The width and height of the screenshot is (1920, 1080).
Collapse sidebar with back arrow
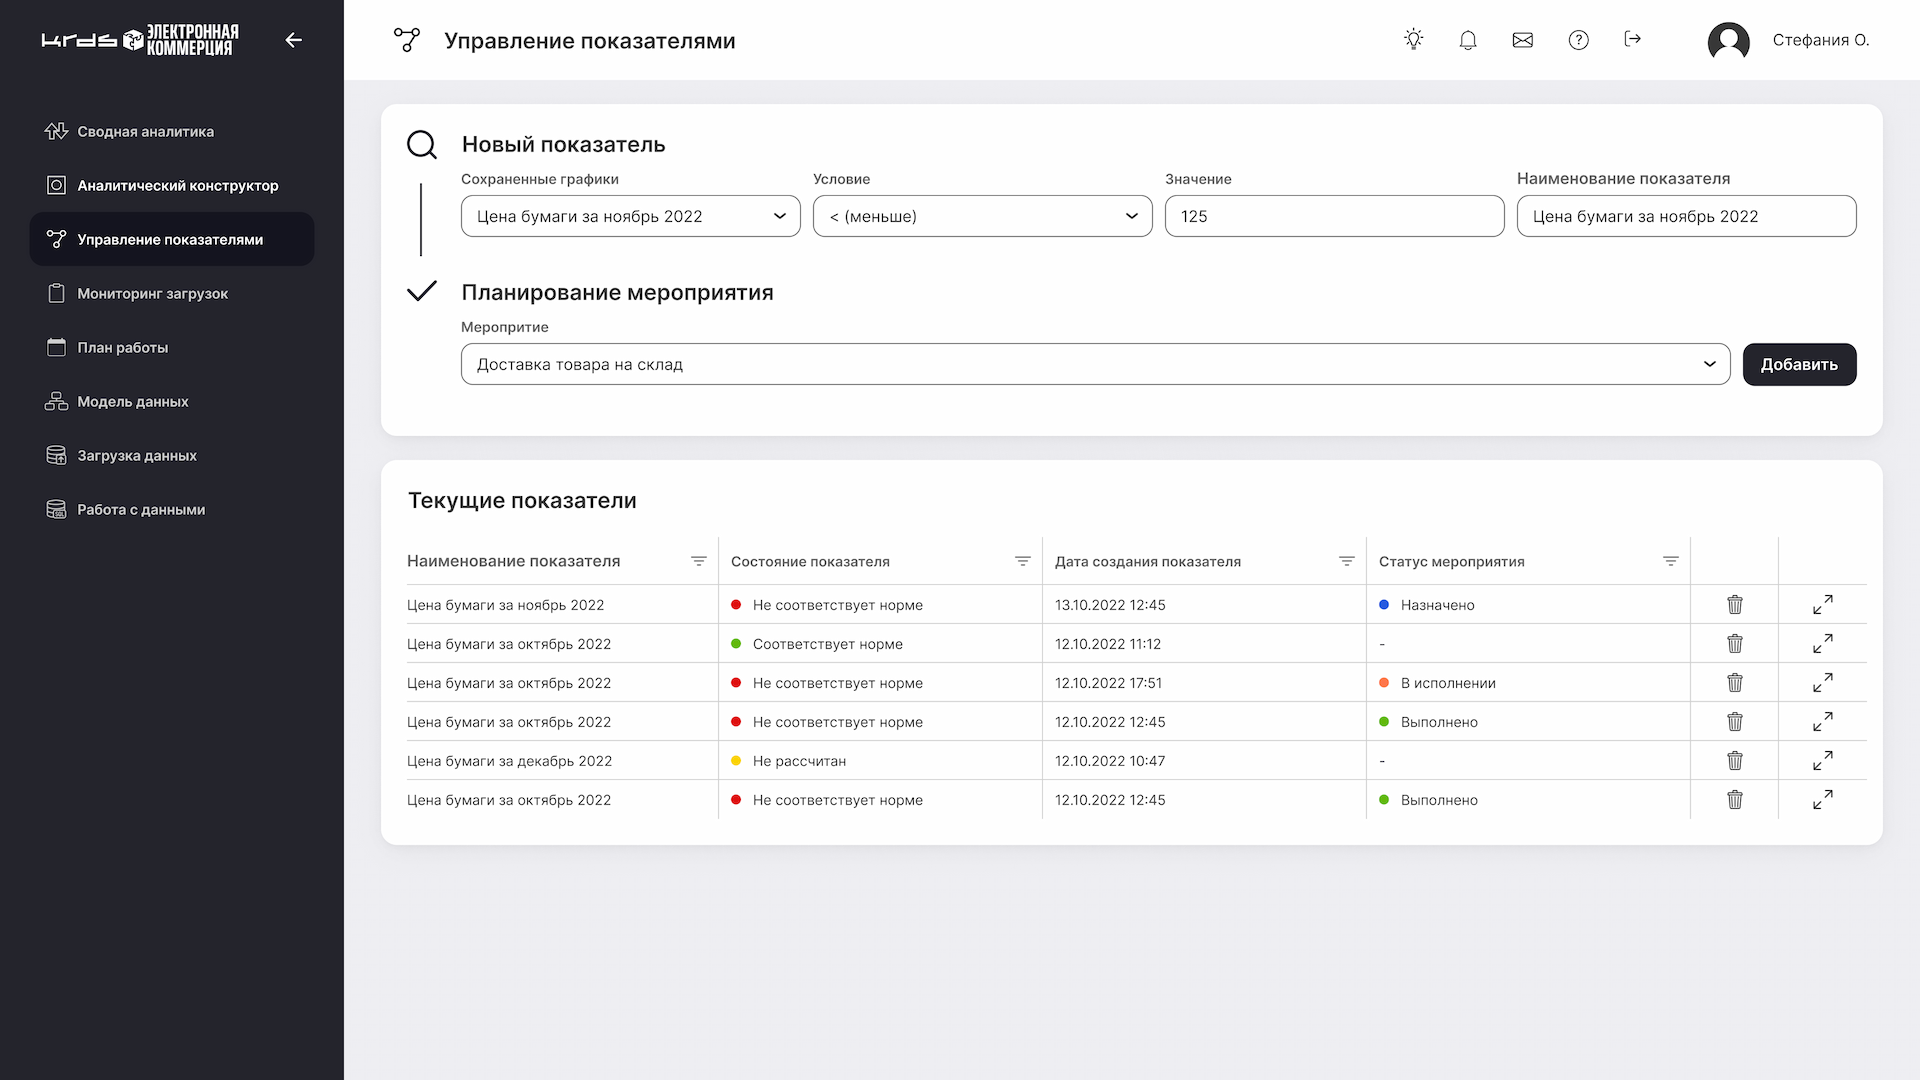click(x=293, y=40)
